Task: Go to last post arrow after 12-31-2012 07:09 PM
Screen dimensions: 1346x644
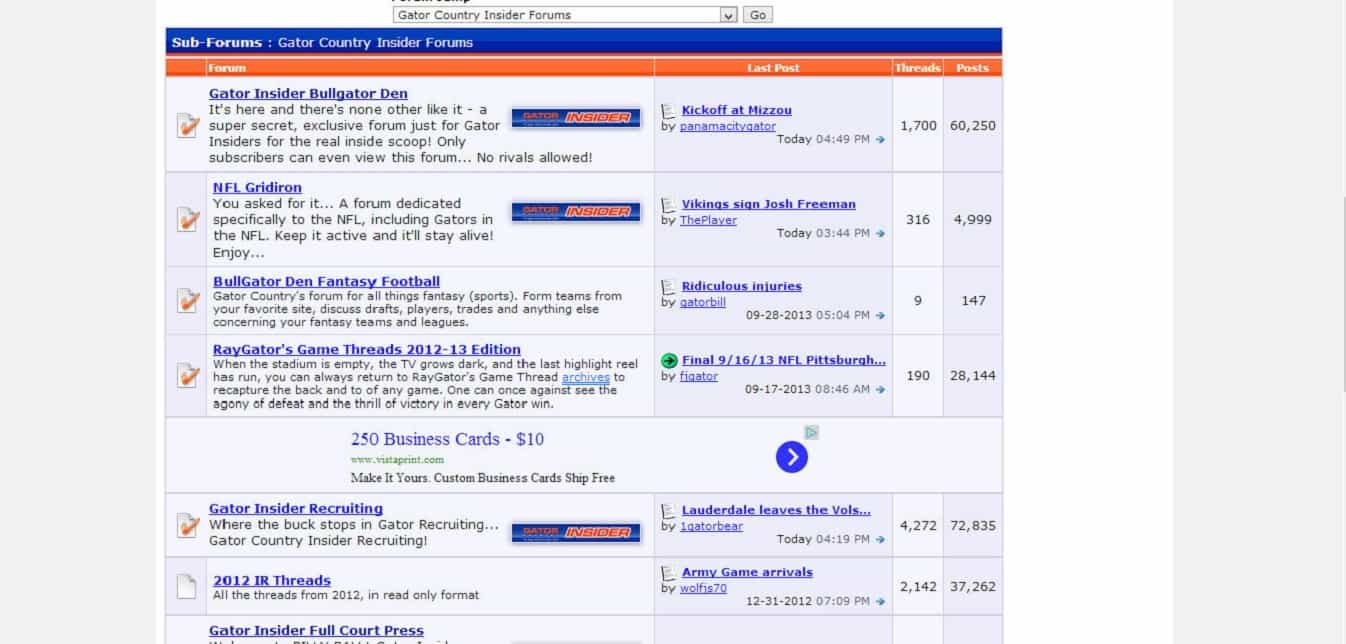Action: pos(880,602)
